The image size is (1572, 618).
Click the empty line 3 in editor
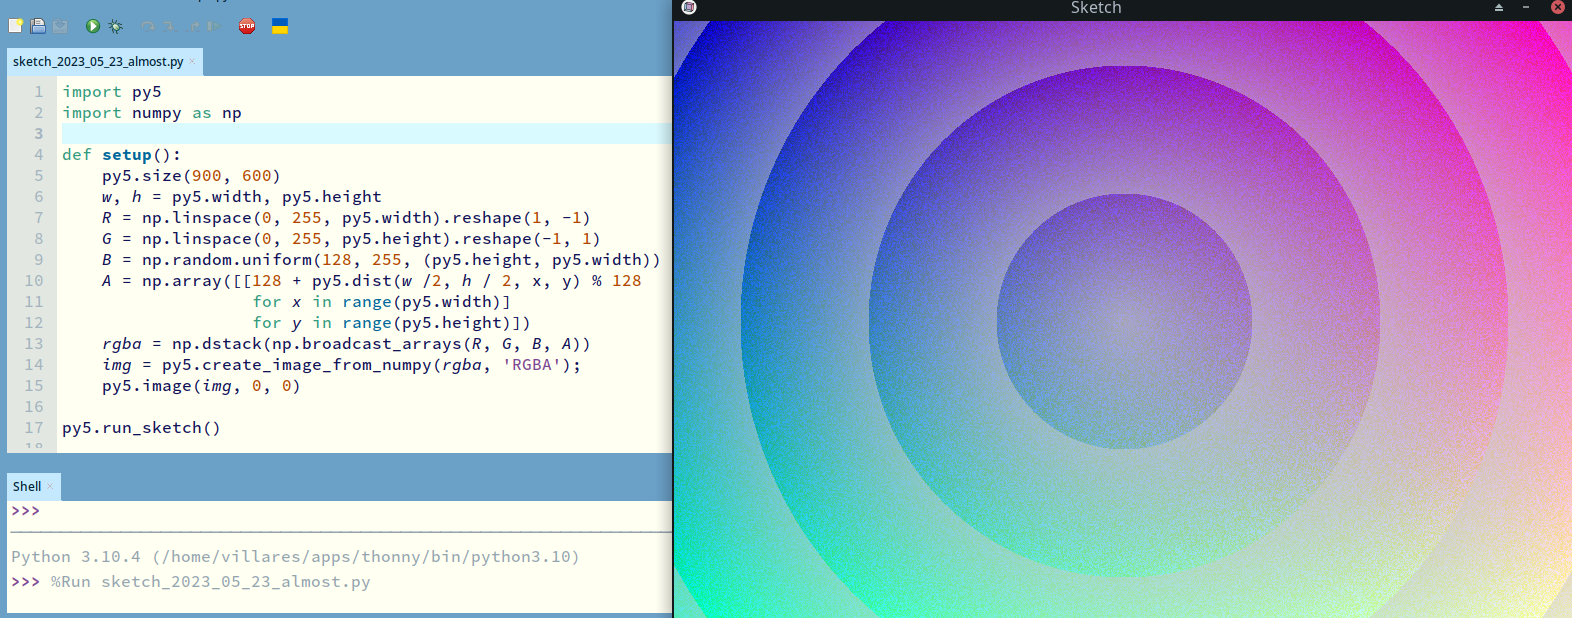[365, 134]
